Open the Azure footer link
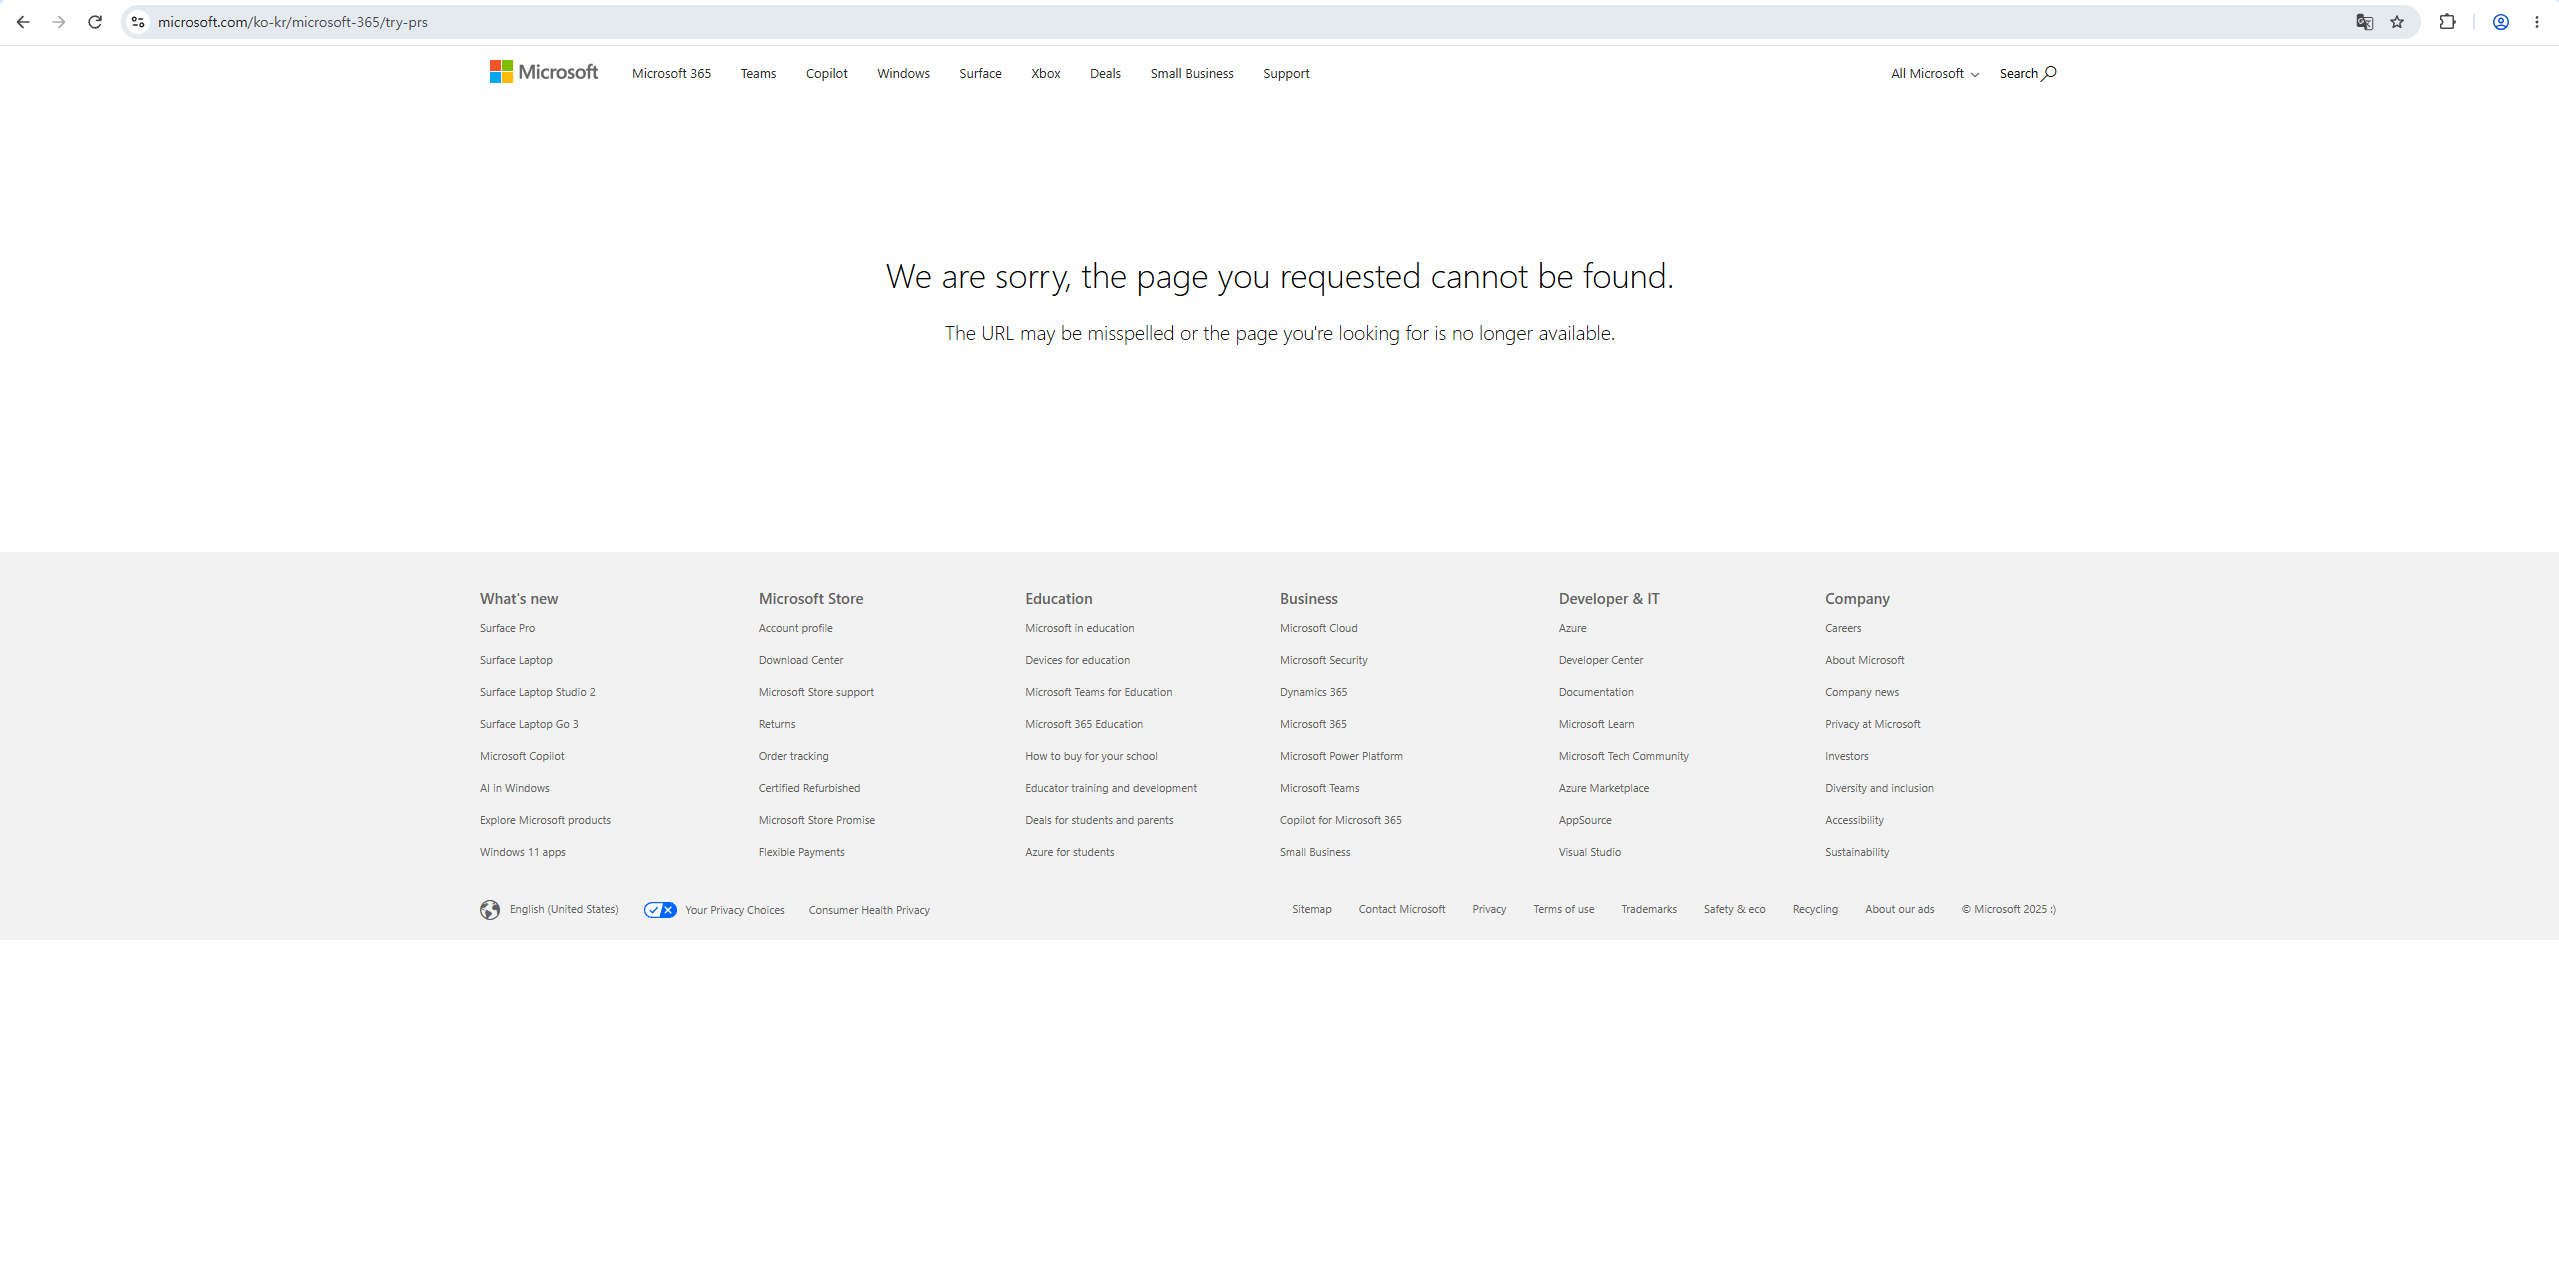Screen dimensions: 2559x1269 pyautogui.click(x=1572, y=628)
